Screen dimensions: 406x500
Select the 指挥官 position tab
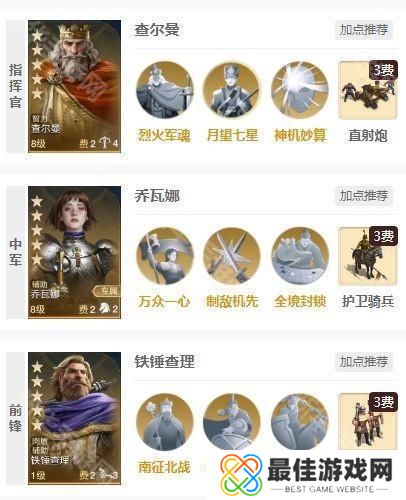[x=16, y=86]
